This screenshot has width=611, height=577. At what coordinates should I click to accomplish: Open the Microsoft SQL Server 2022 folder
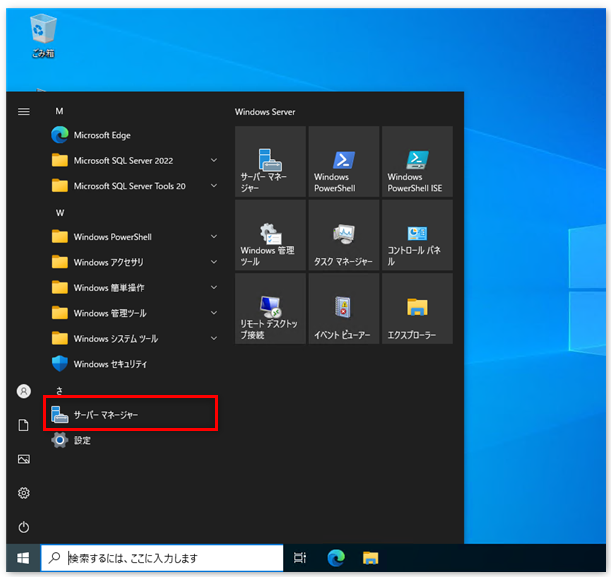tap(132, 161)
